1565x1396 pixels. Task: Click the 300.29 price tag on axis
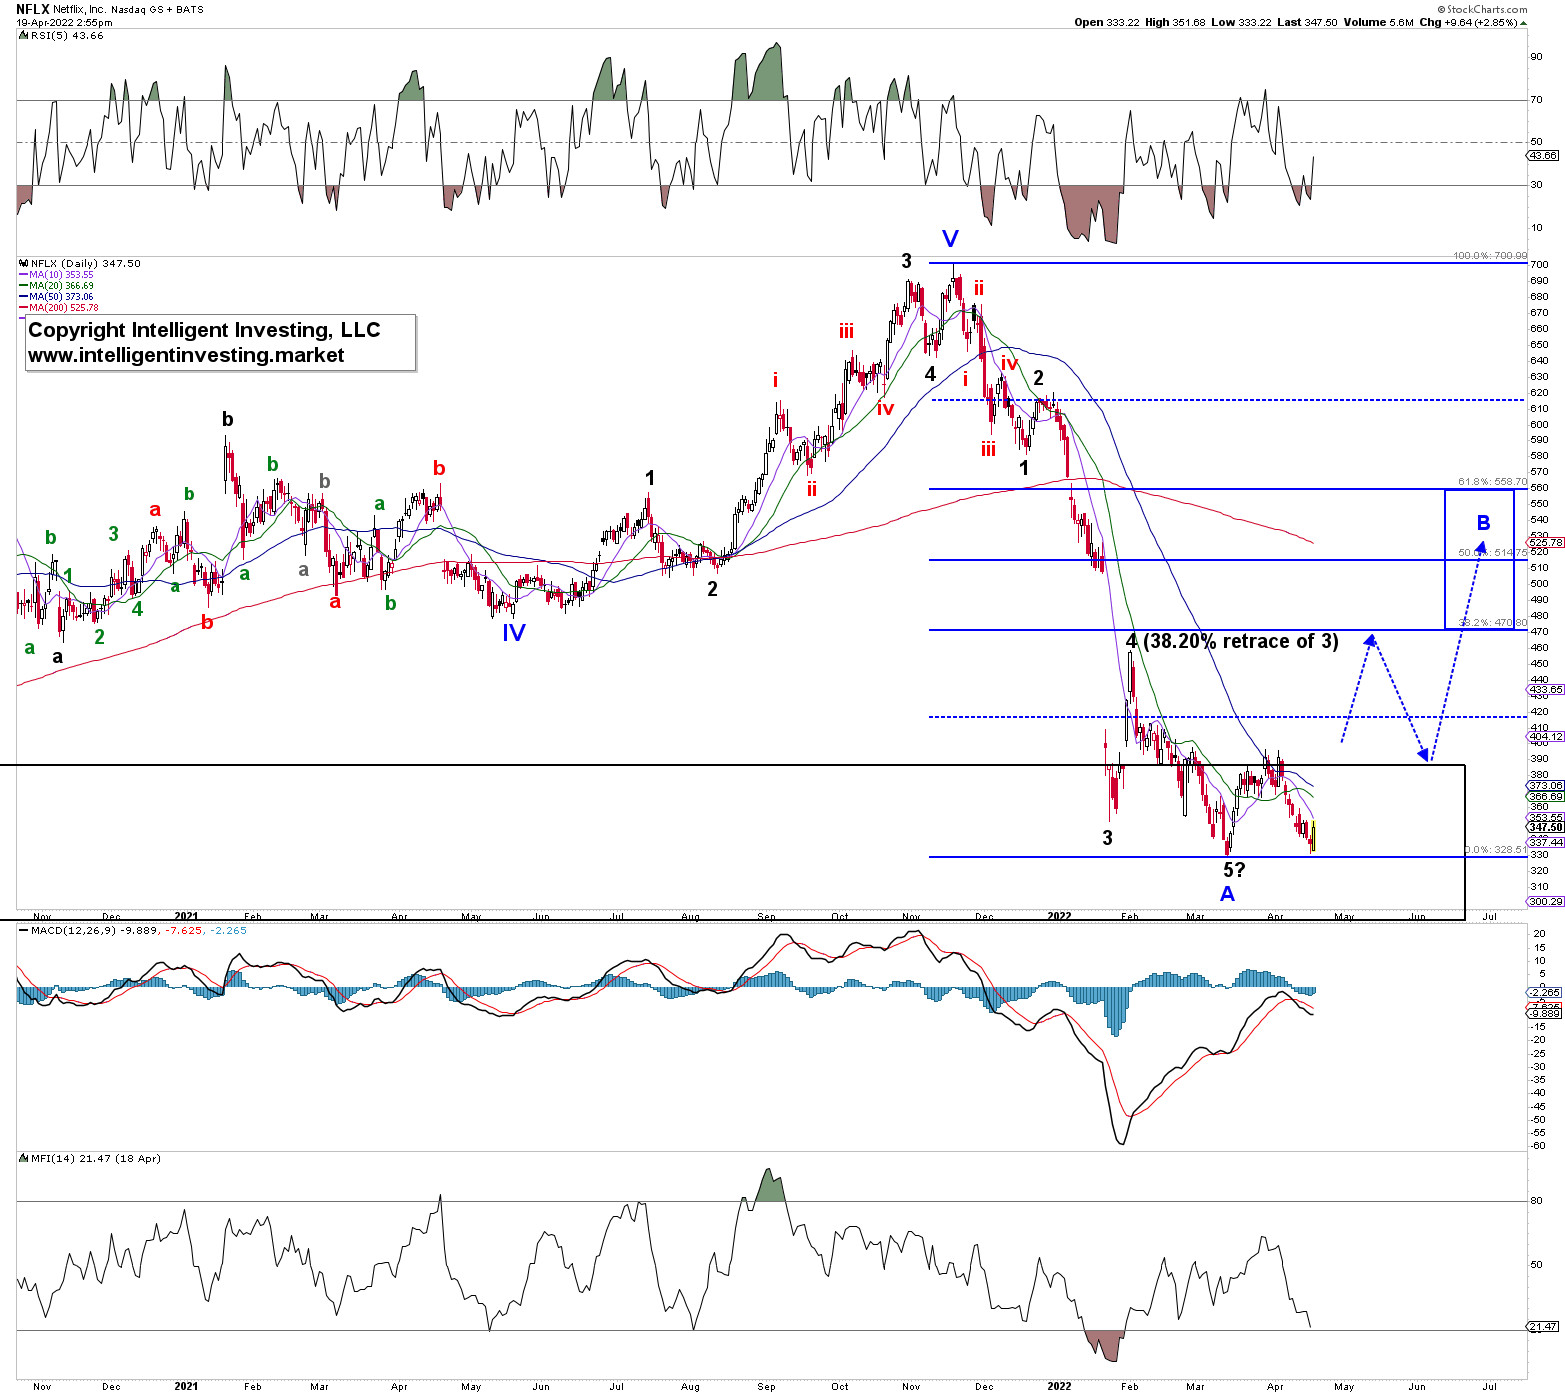pos(1545,901)
